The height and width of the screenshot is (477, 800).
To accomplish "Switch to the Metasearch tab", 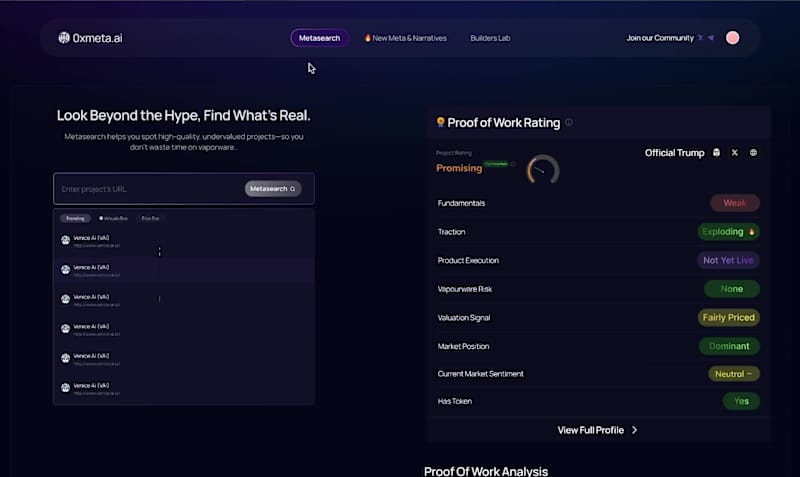I will point(319,38).
